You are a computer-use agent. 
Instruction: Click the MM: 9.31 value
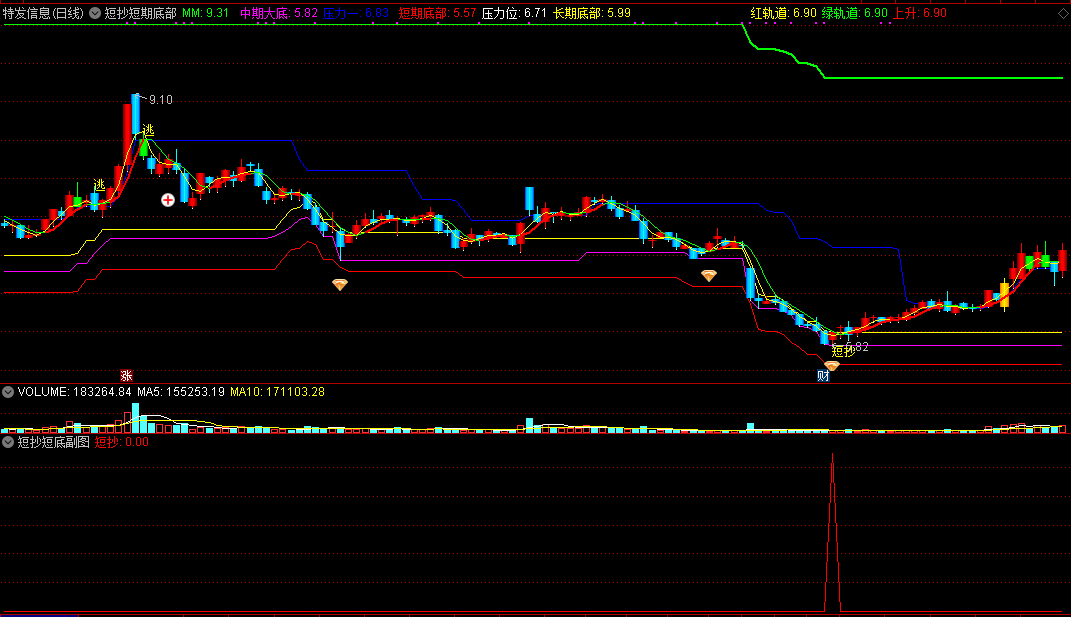(x=206, y=13)
